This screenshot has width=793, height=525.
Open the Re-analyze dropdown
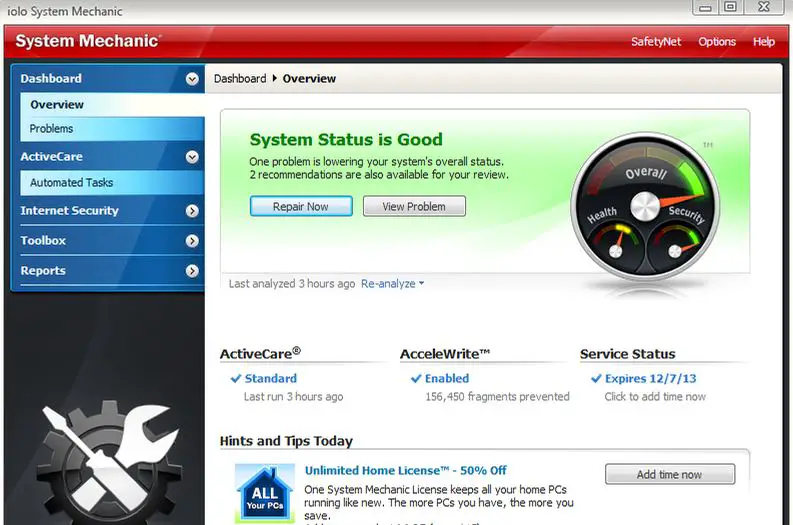pyautogui.click(x=392, y=284)
